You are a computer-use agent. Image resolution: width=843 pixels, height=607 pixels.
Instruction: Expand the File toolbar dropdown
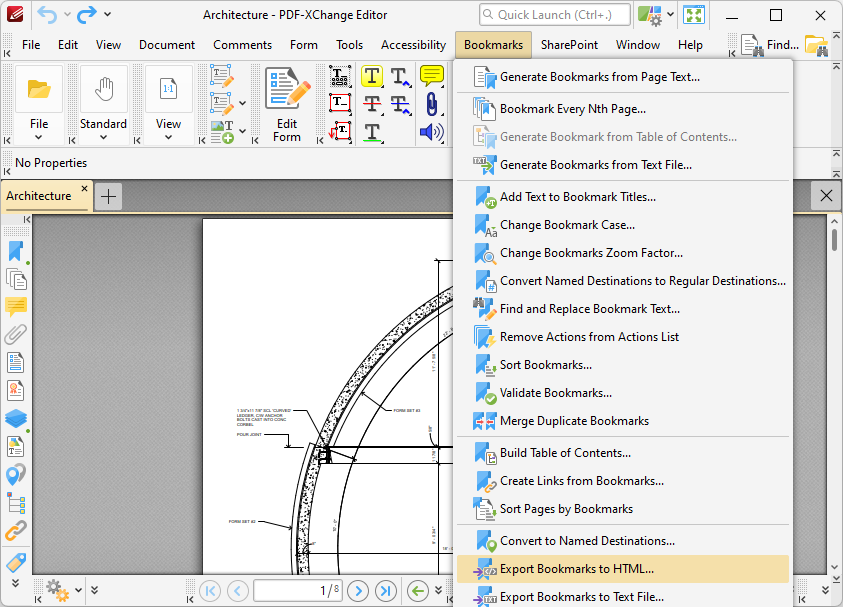coord(39,137)
